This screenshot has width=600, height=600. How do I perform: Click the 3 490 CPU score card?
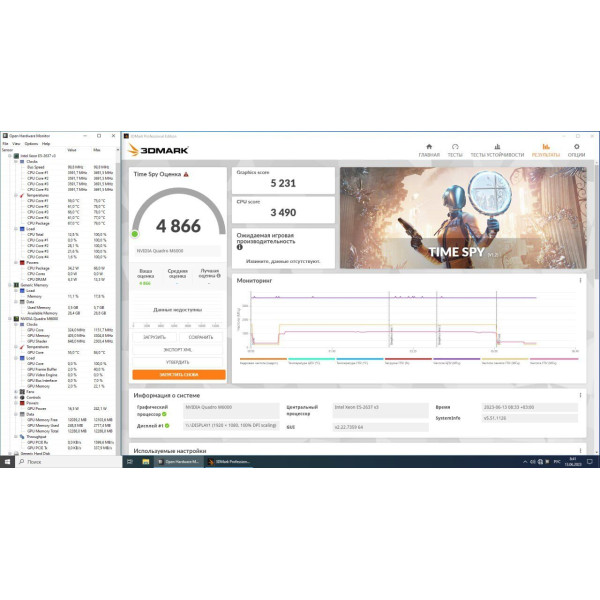point(283,210)
